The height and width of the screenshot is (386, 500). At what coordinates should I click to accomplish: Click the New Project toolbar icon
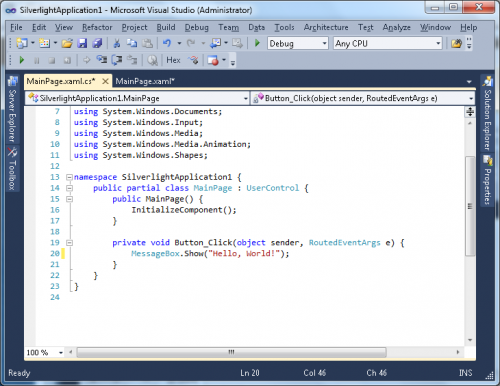(22, 43)
